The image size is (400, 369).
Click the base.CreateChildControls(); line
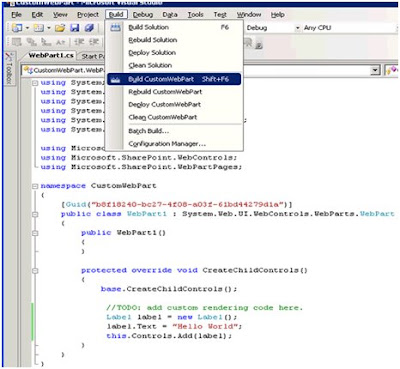(169, 289)
